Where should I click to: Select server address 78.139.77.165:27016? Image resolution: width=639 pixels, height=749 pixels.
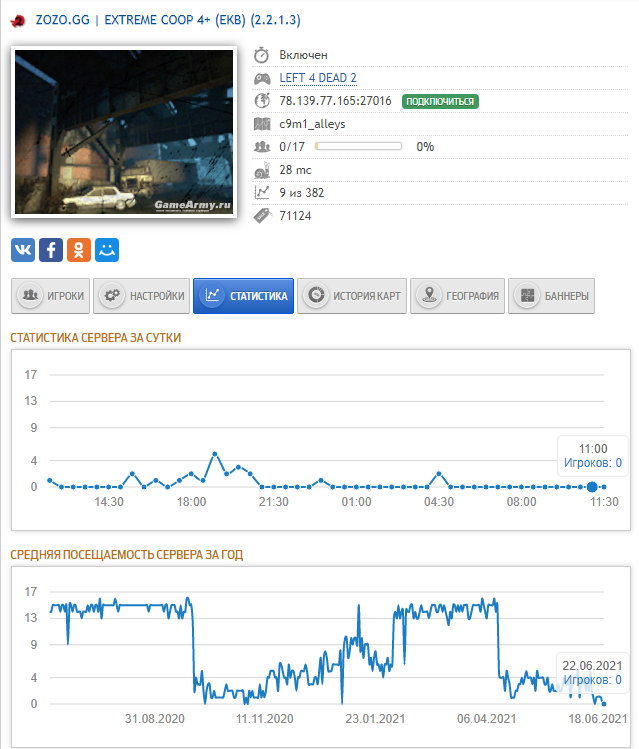tap(335, 101)
